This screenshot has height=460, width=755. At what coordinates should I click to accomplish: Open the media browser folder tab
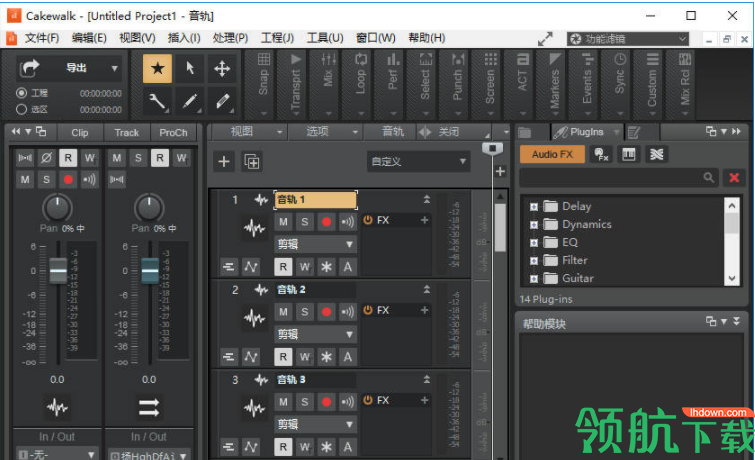coord(524,132)
